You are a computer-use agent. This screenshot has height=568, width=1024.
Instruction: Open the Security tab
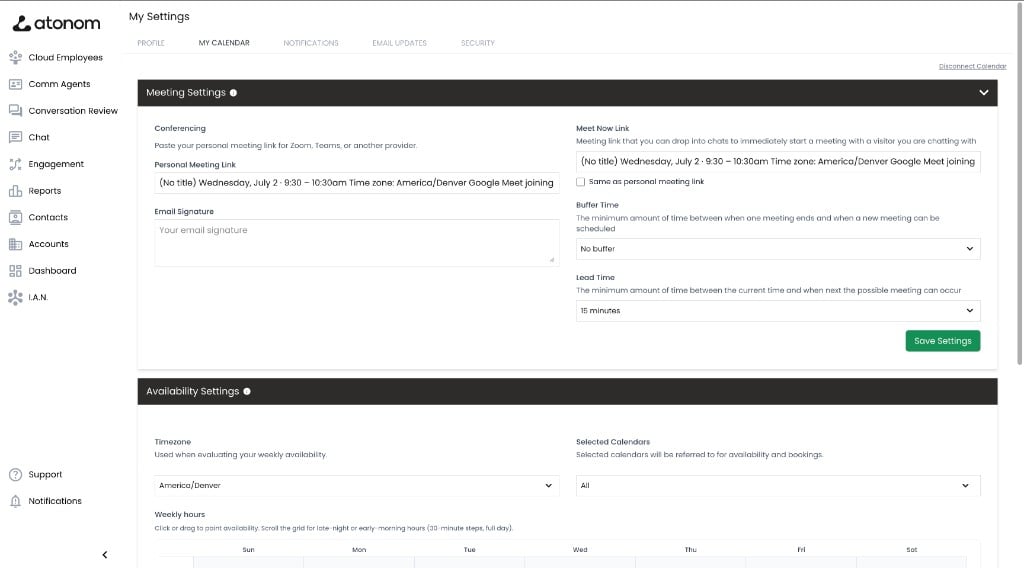[x=478, y=43]
